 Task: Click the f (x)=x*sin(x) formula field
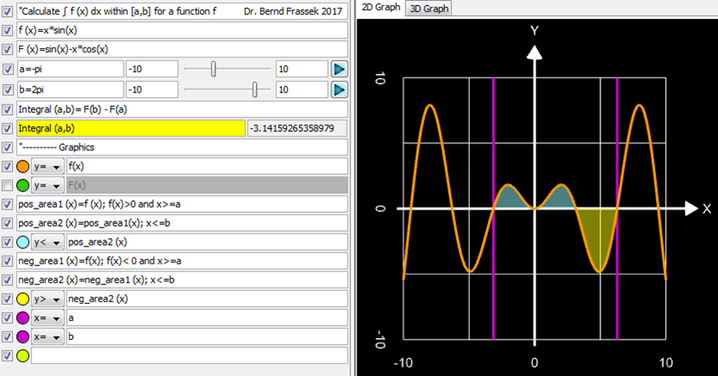point(182,30)
